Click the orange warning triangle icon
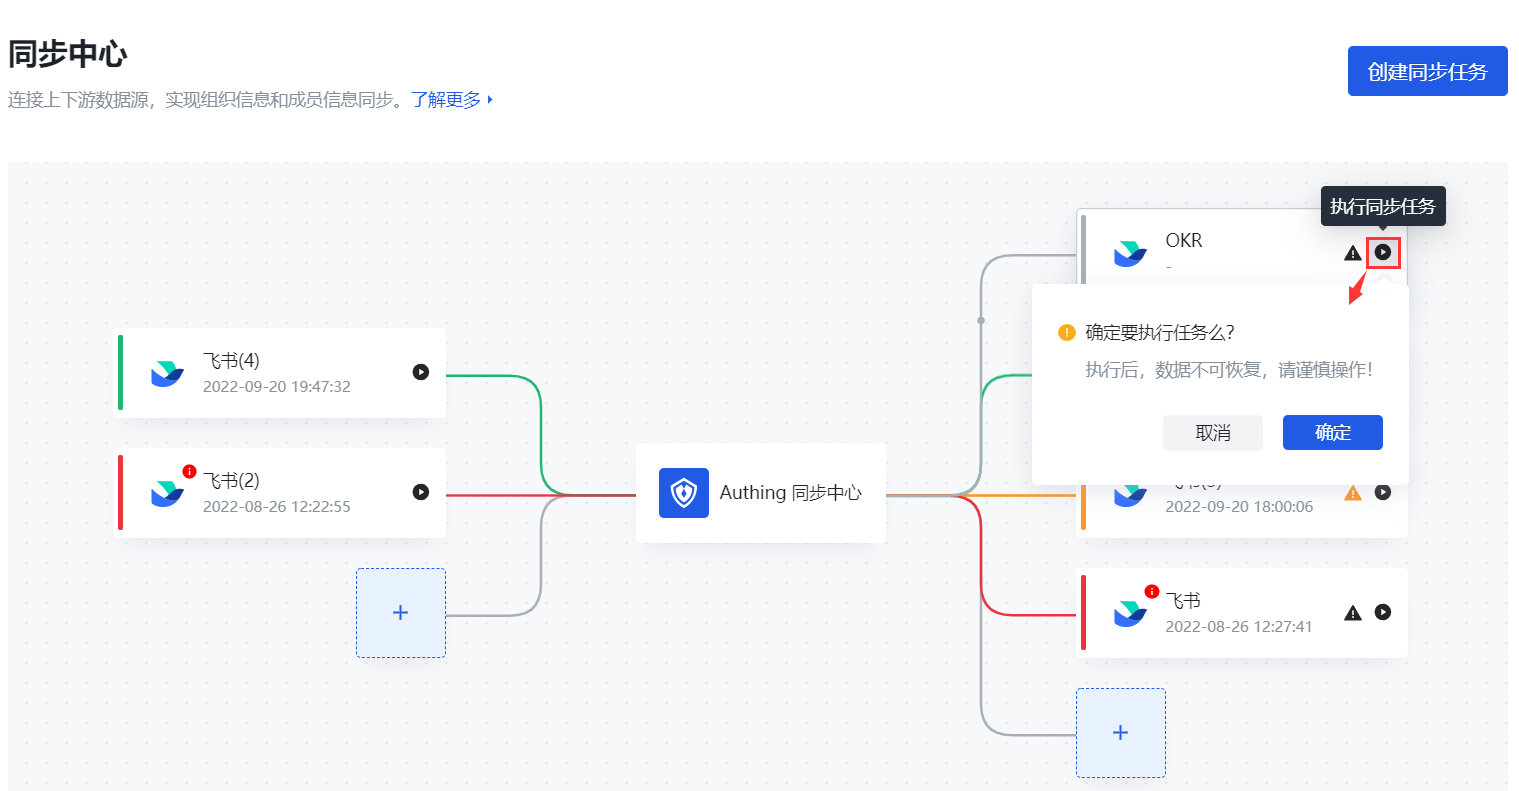This screenshot has height=791, width=1519. coord(1353,493)
